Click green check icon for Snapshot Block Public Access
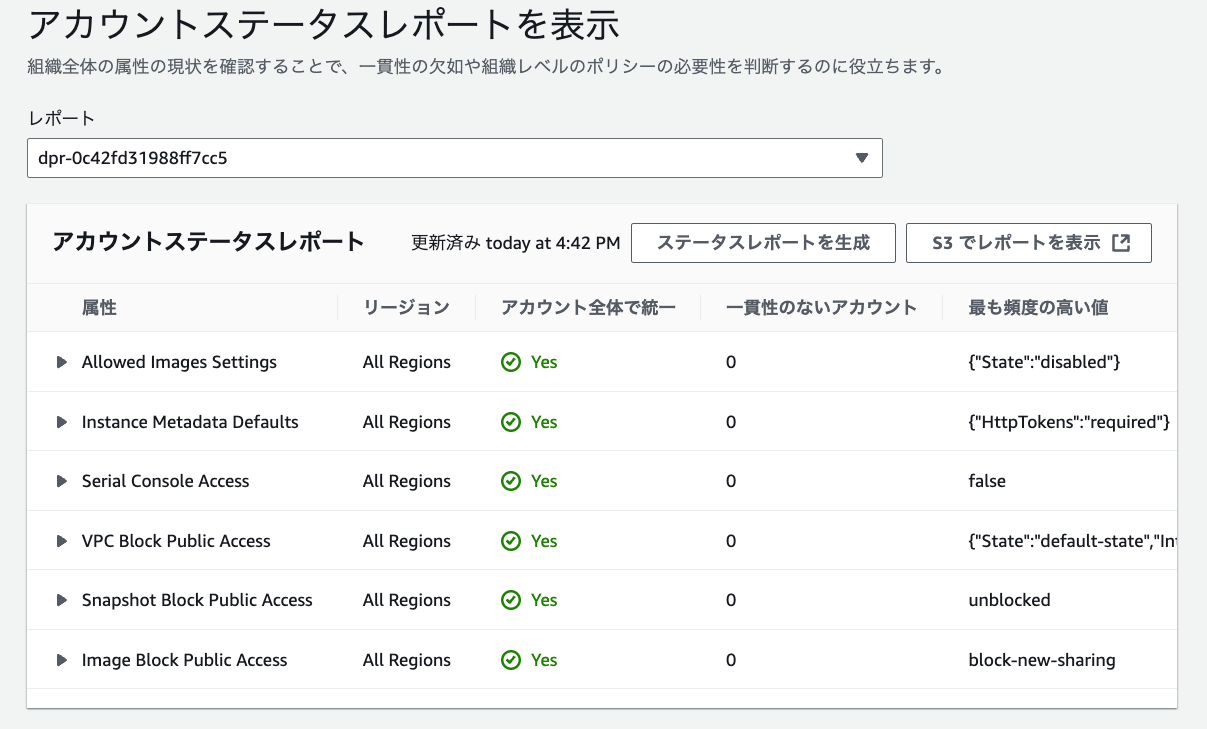Image resolution: width=1207 pixels, height=729 pixels. (x=511, y=600)
